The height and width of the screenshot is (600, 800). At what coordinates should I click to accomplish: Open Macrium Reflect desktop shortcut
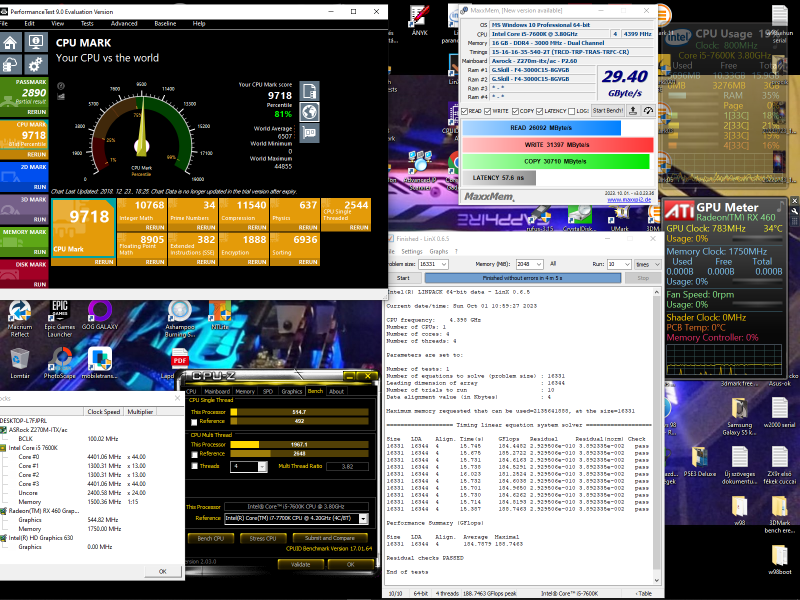(20, 319)
